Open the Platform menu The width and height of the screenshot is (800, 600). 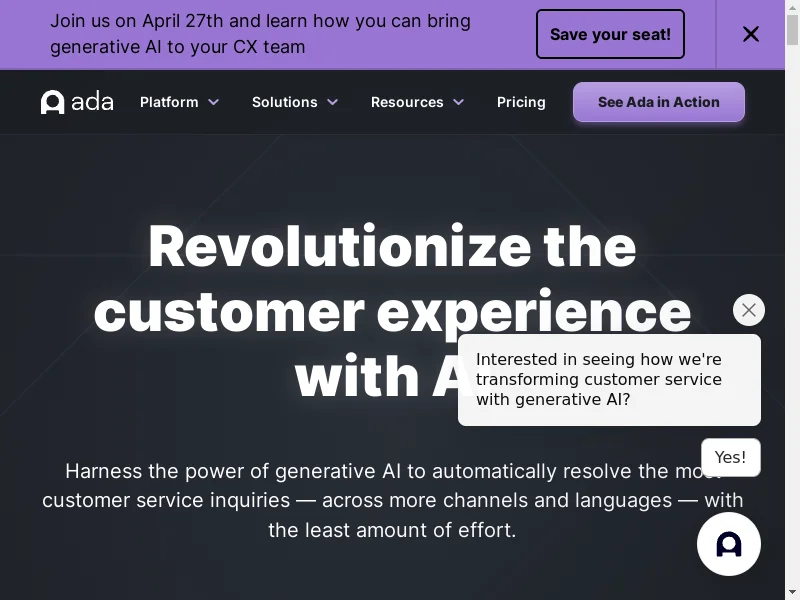(x=169, y=102)
